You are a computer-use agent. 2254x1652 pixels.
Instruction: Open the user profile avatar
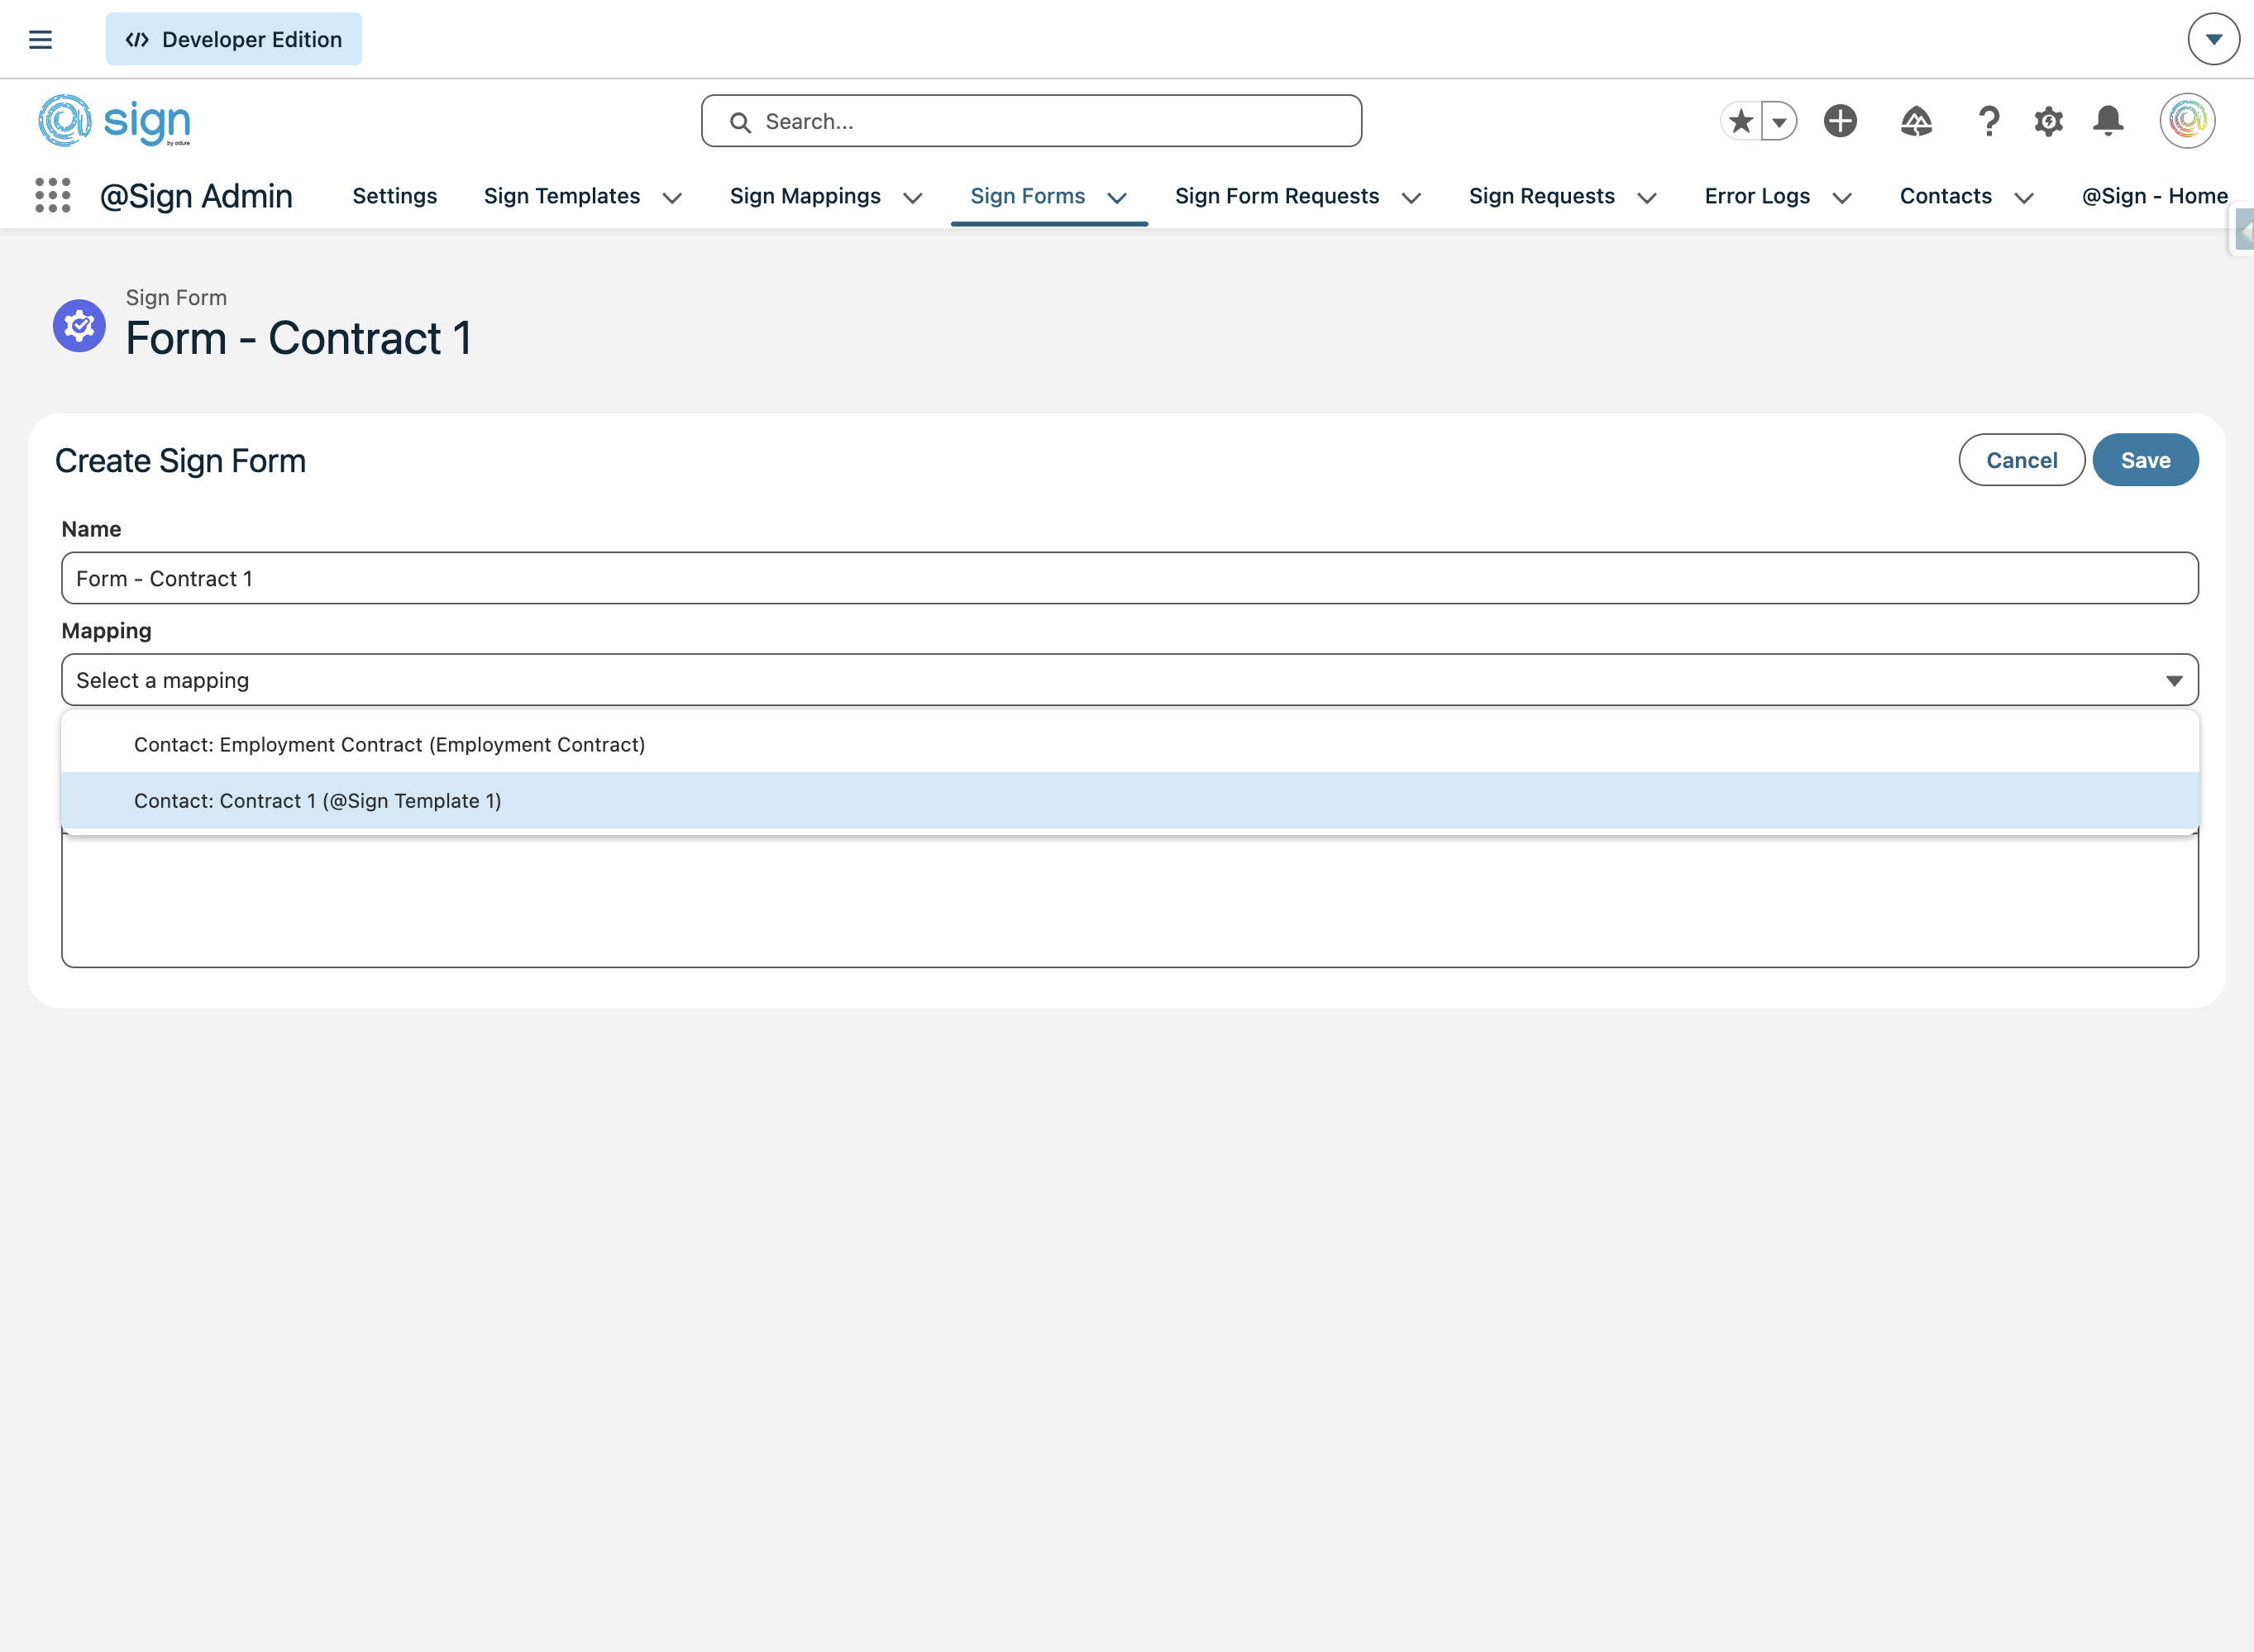pos(2187,121)
